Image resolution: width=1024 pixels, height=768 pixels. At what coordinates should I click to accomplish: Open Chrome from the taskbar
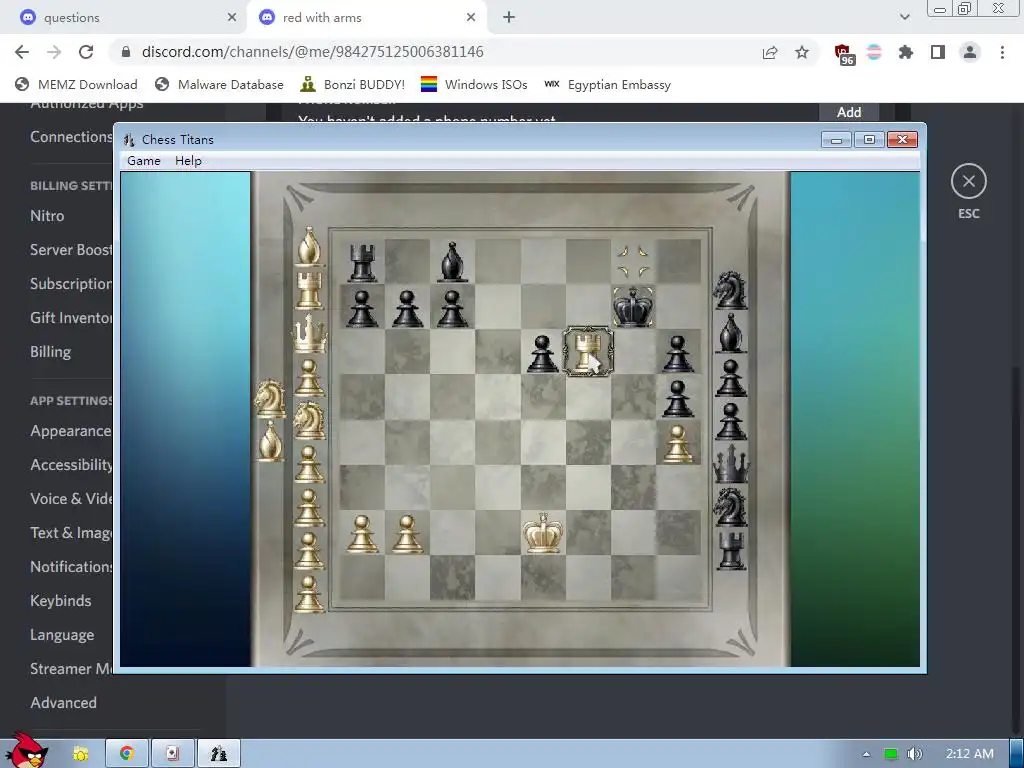click(x=127, y=754)
